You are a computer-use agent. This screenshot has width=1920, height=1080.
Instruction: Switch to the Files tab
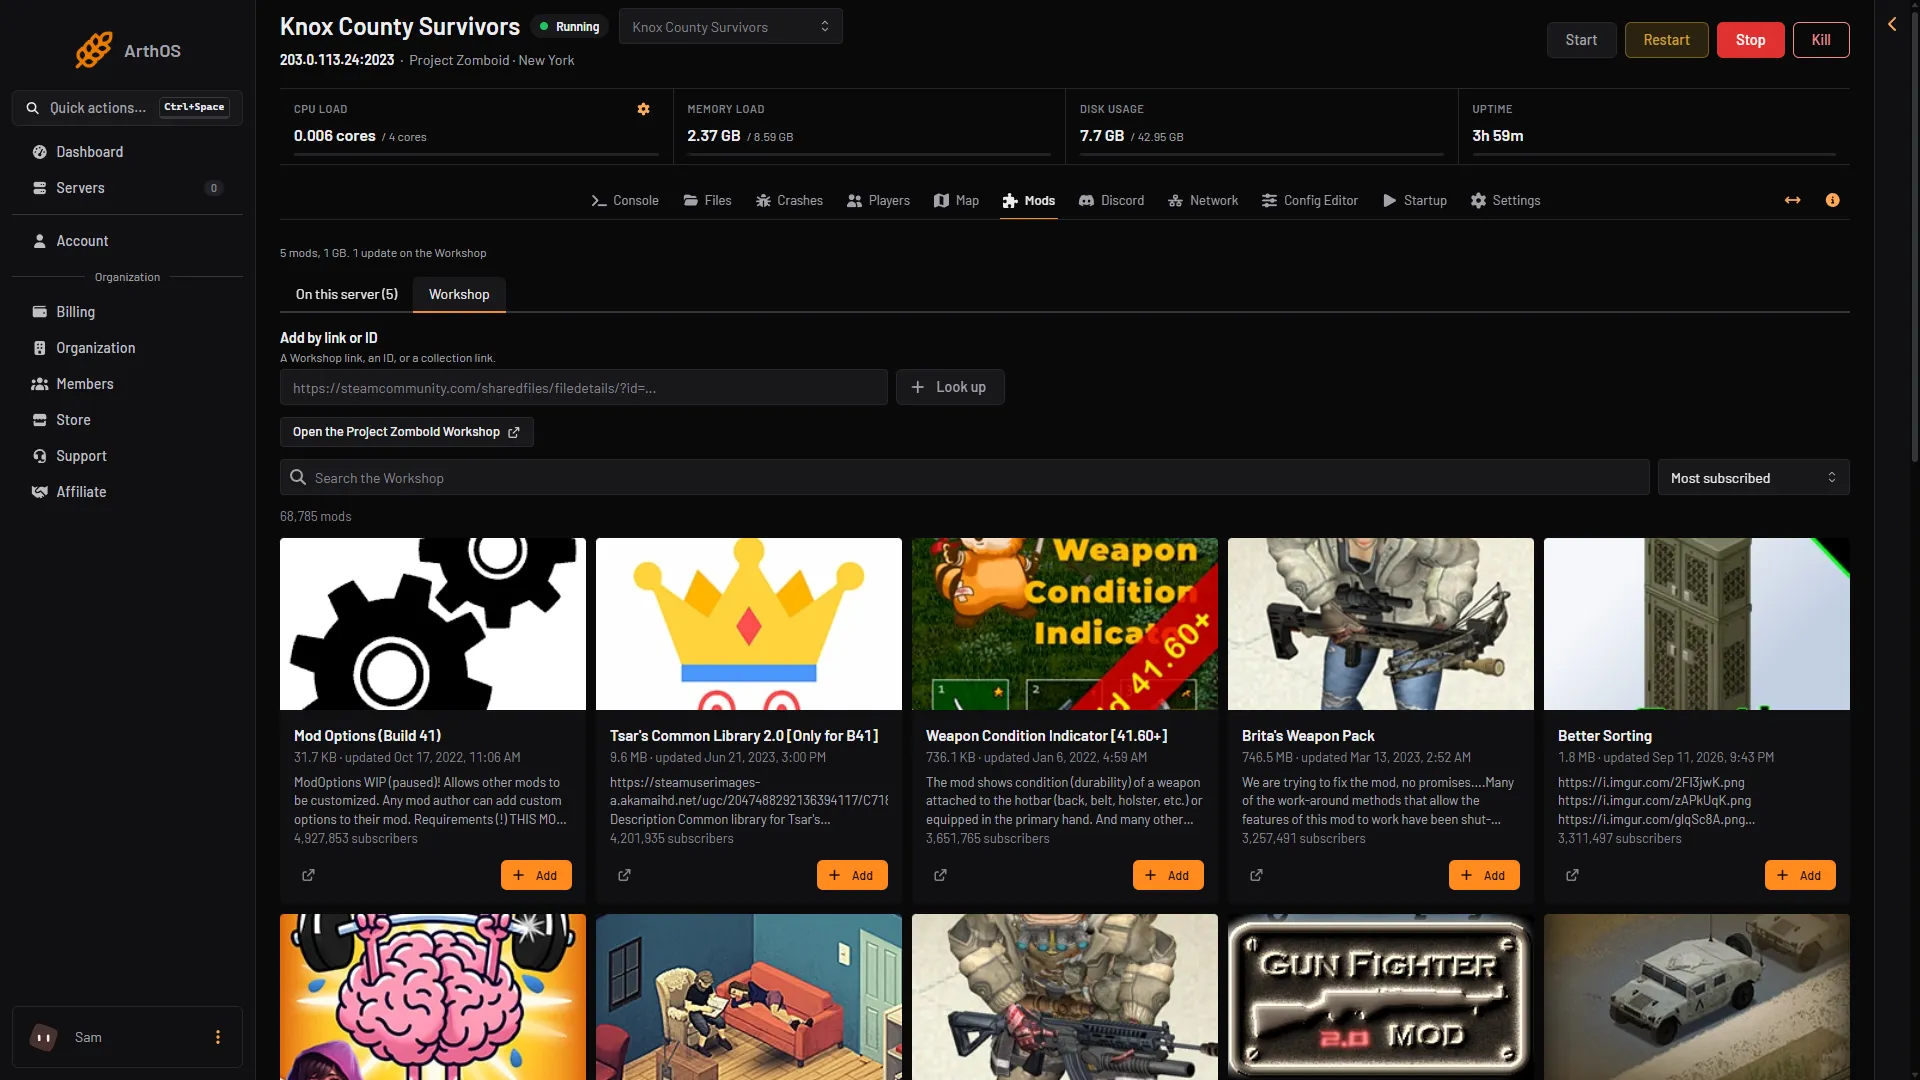708,200
